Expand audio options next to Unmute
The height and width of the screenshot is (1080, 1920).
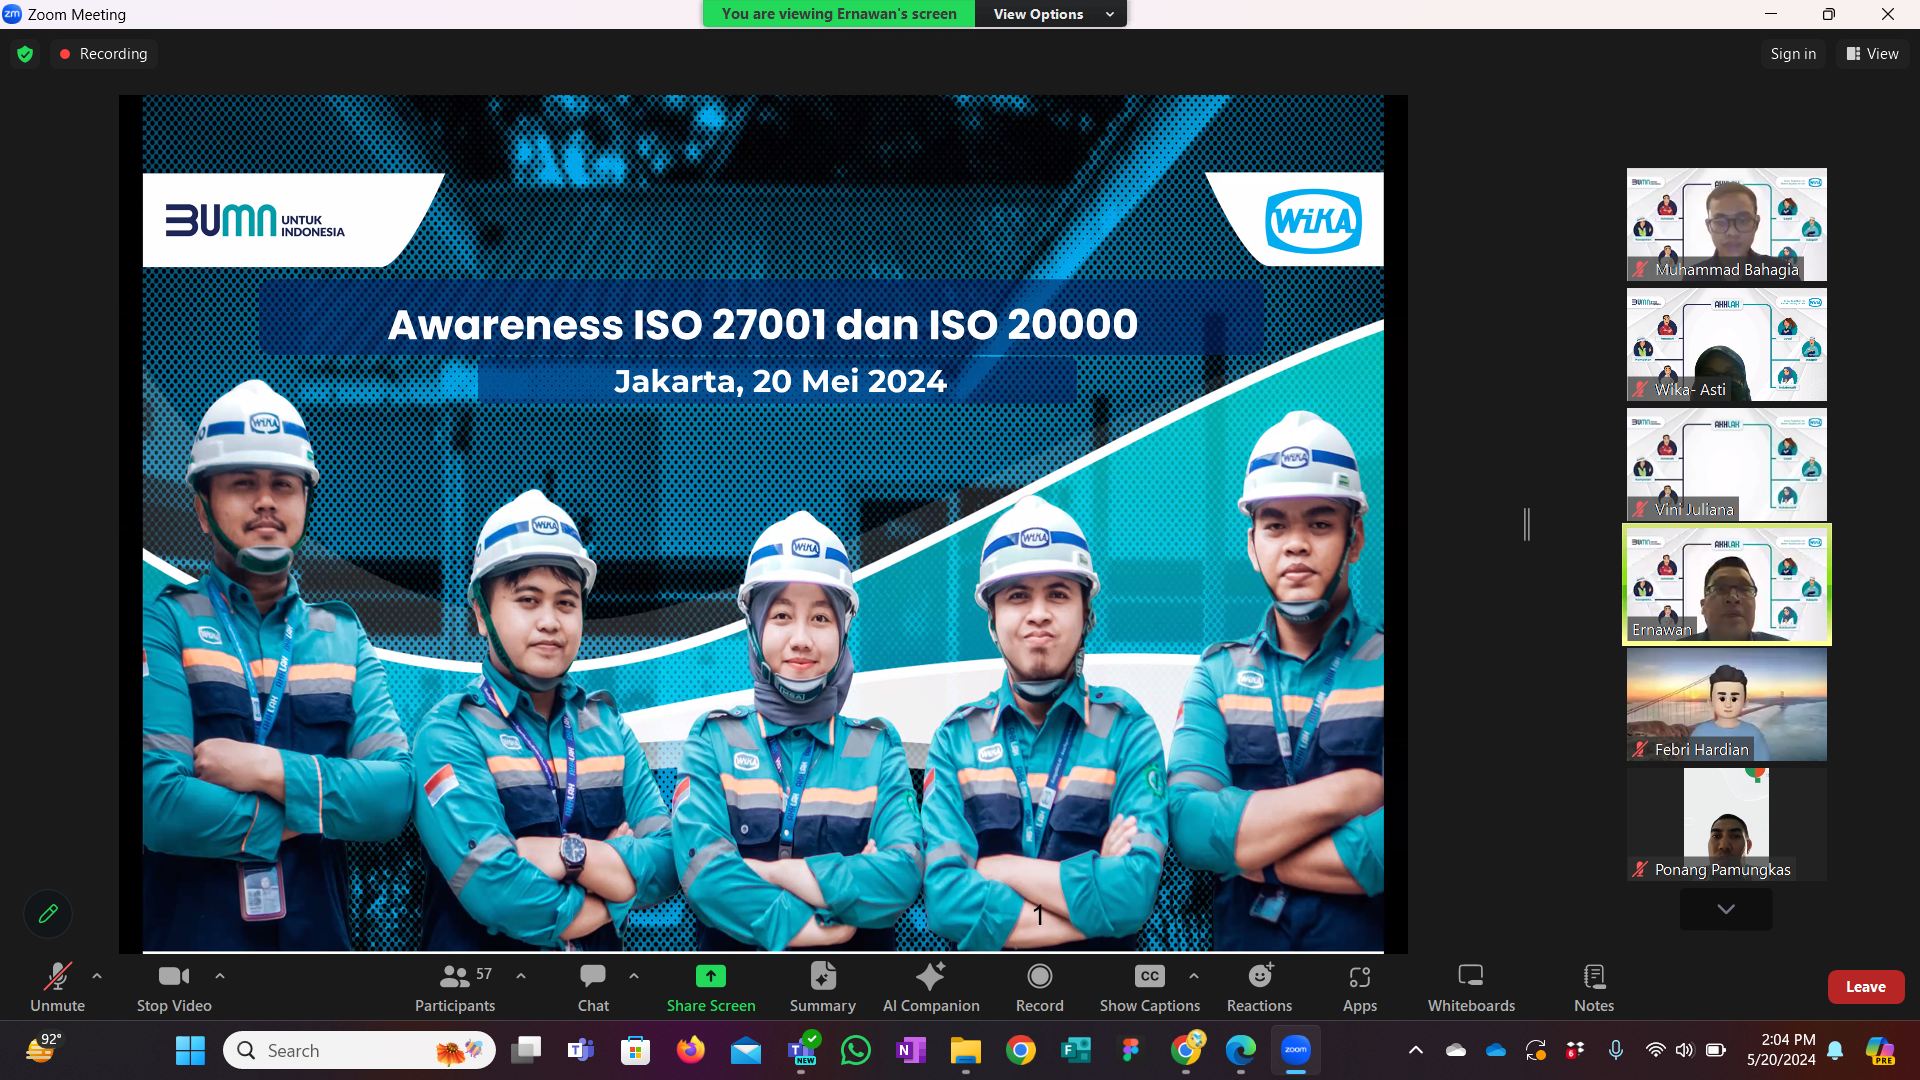click(x=96, y=977)
